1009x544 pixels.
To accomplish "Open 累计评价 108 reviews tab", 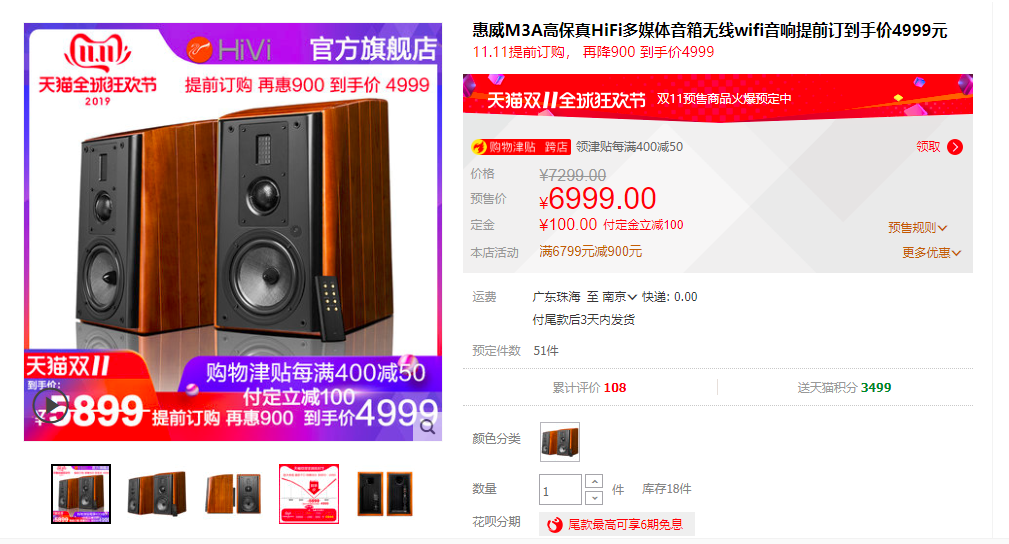I will tap(589, 388).
